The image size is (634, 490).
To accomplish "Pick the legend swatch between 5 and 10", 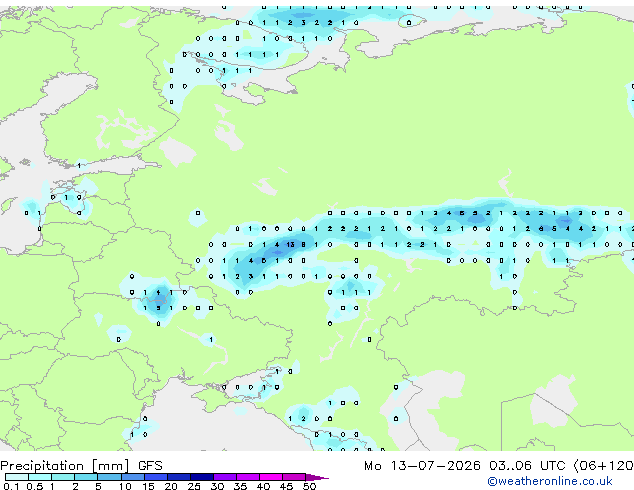I will point(109,477).
